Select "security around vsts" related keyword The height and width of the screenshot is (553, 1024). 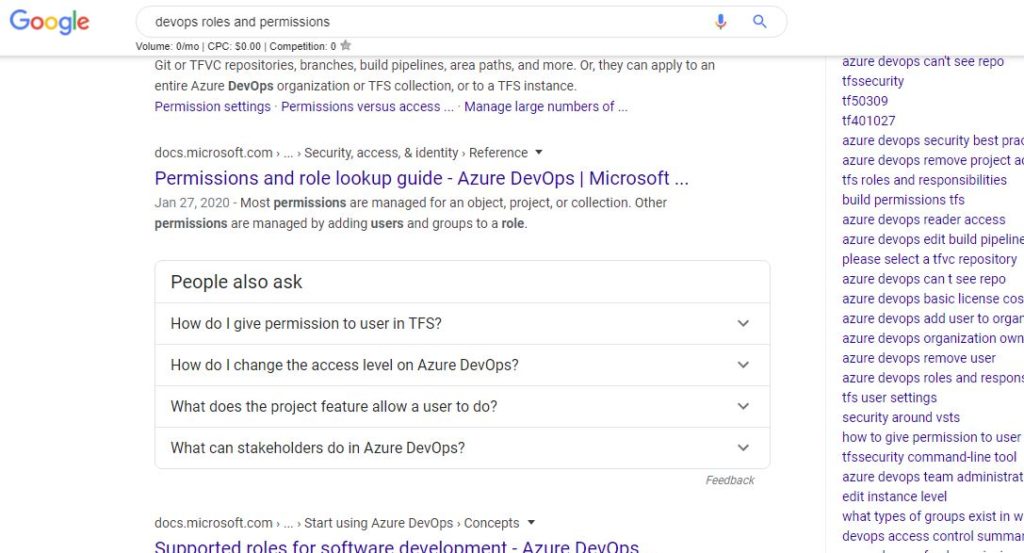click(x=901, y=417)
